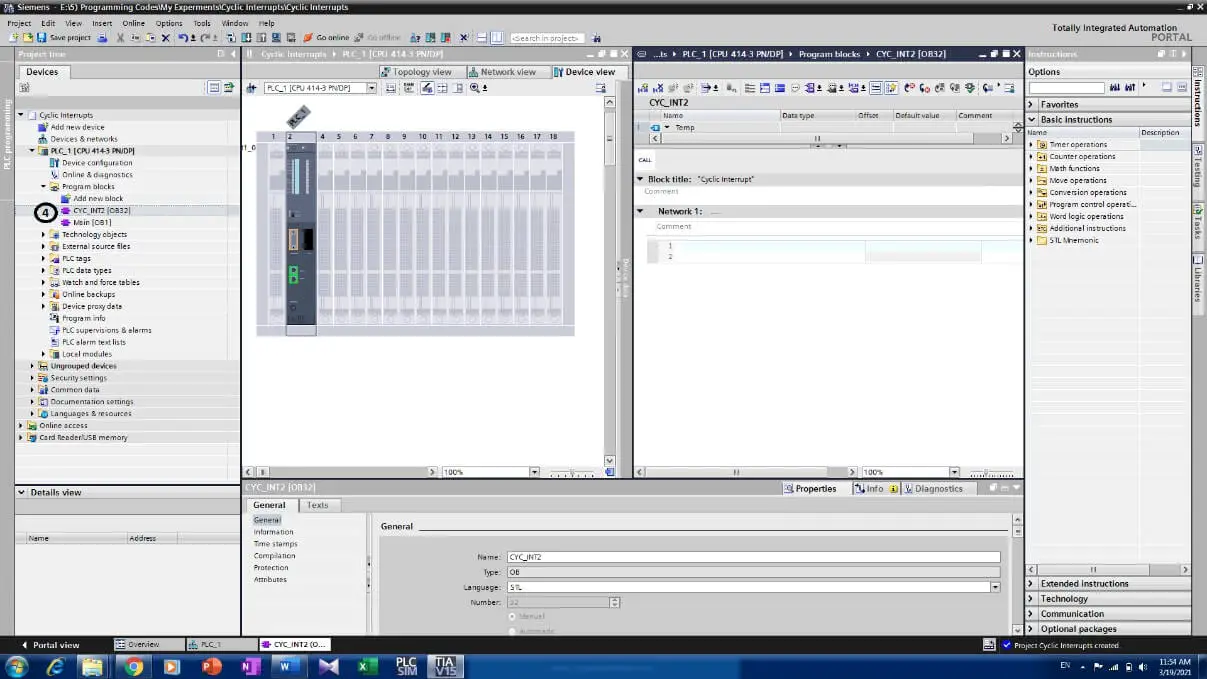The height and width of the screenshot is (679, 1207).
Task: Expand Math functions instruction folder
Action: (x=1031, y=168)
